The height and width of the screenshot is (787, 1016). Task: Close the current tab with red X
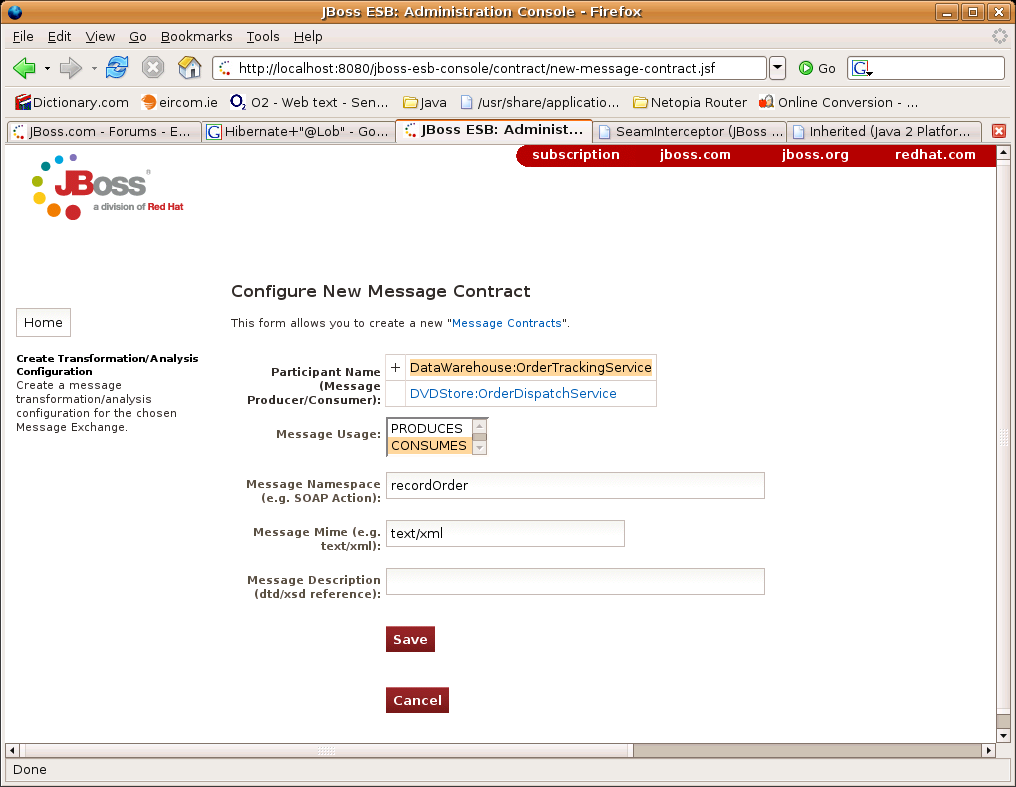coord(999,131)
